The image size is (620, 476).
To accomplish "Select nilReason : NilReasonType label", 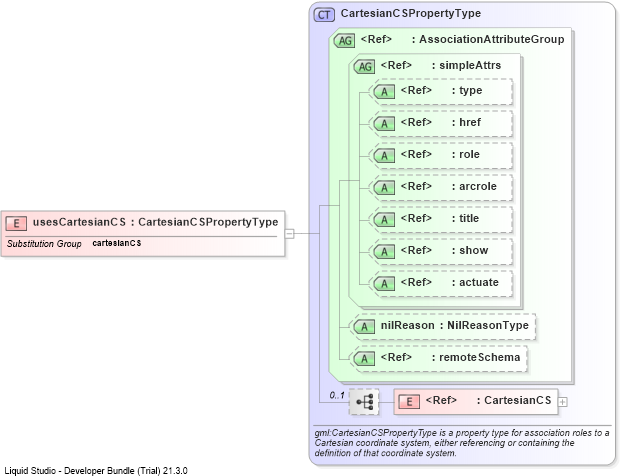I will tap(455, 326).
